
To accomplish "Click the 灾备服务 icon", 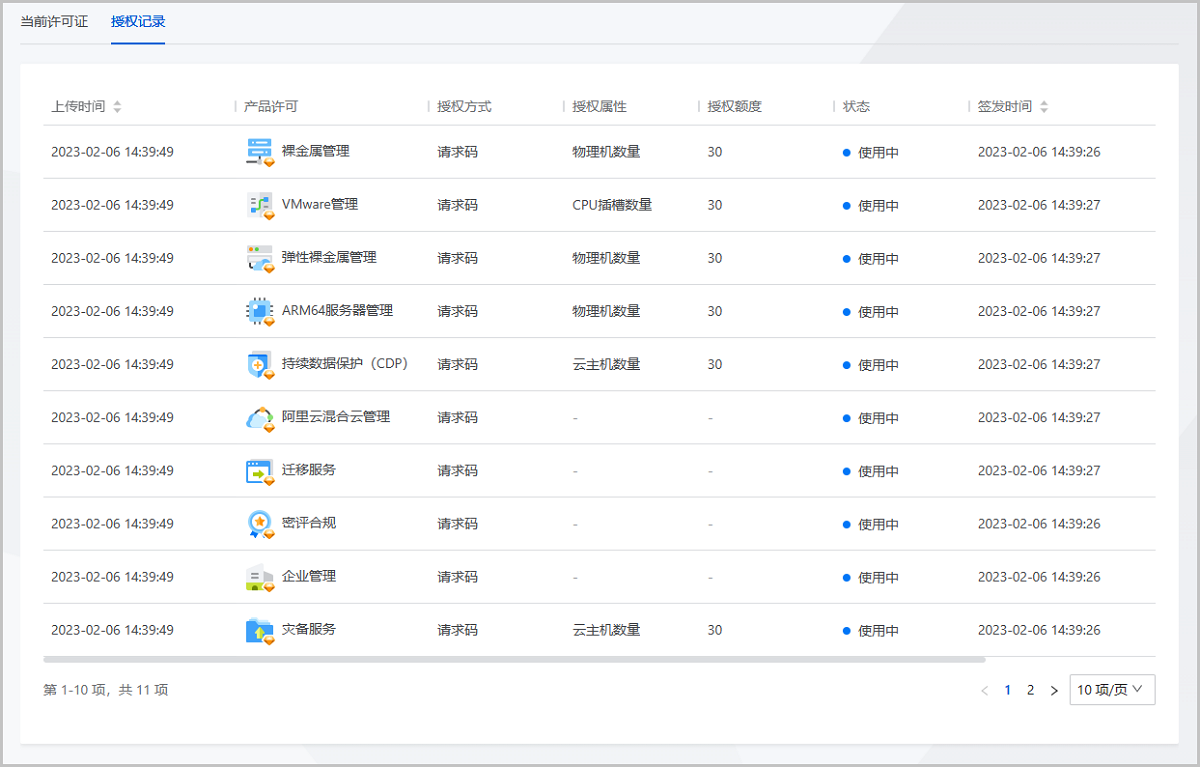I will (258, 630).
